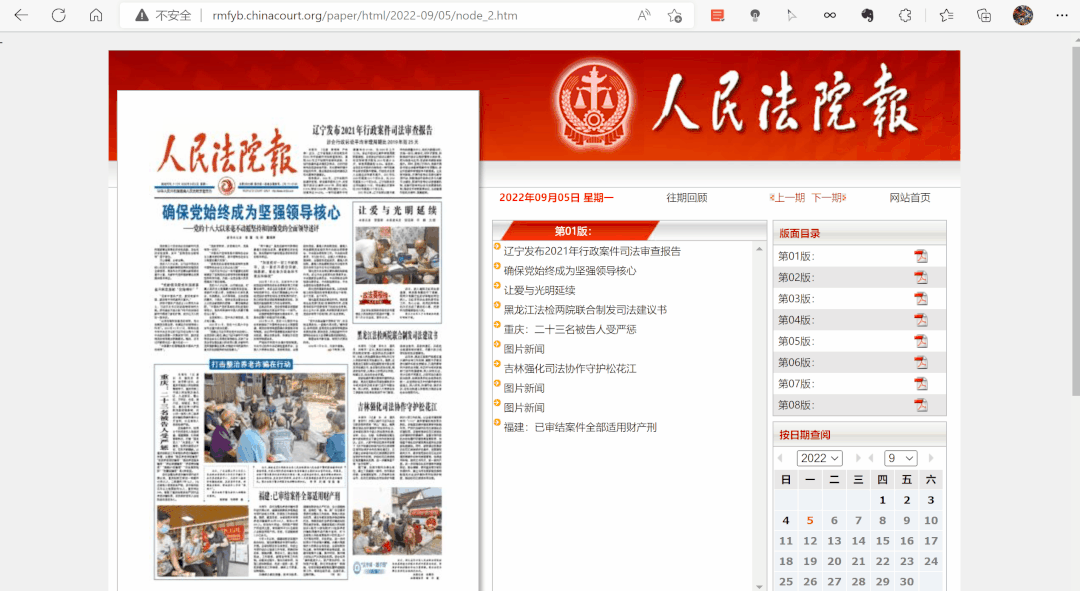The width and height of the screenshot is (1080, 591).
Task: Reload the current page
Action: (59, 15)
